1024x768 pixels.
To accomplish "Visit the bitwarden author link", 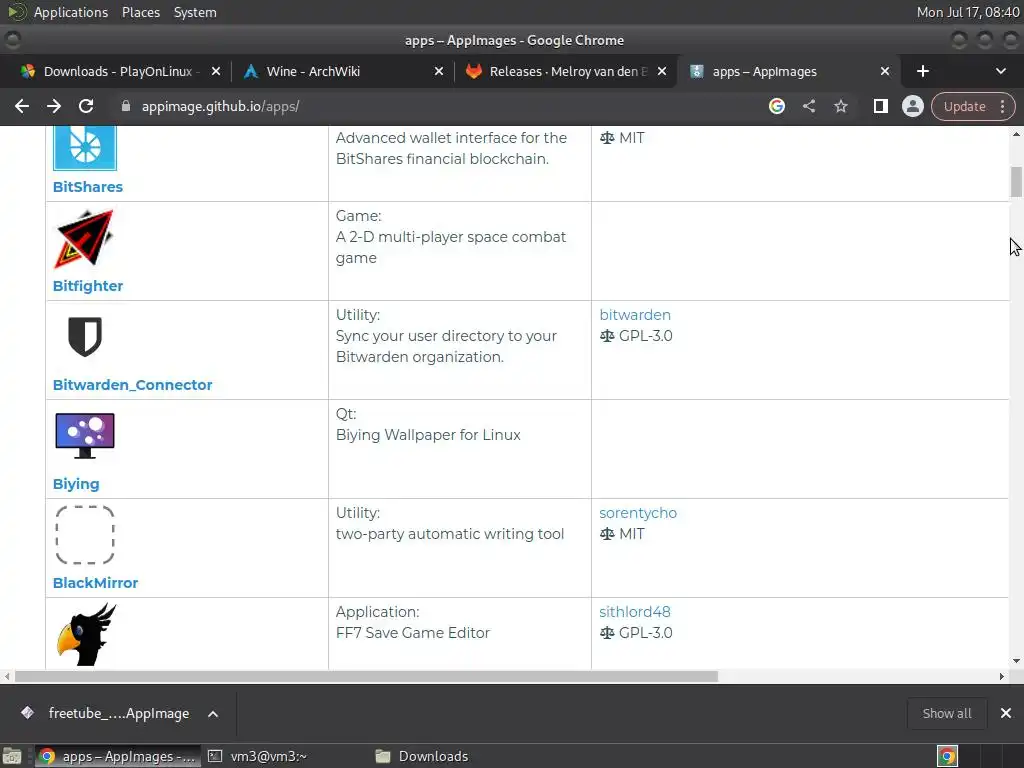I will coord(635,315).
